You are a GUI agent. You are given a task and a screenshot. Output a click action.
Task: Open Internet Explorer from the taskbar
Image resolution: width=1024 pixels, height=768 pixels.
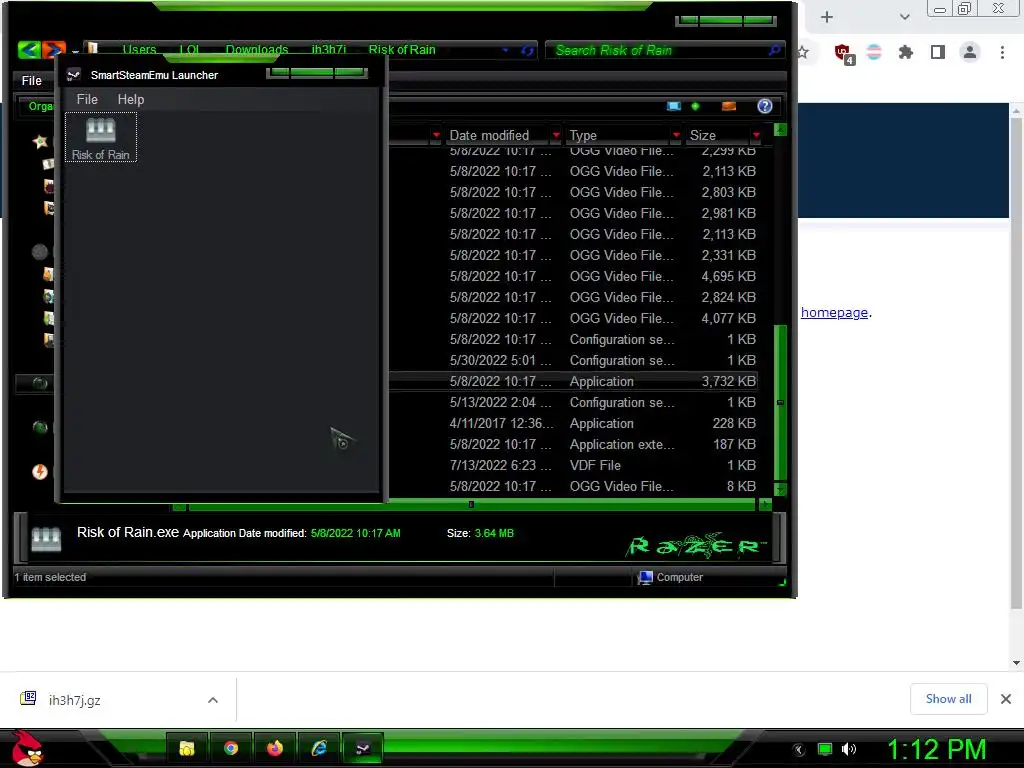[x=319, y=748]
